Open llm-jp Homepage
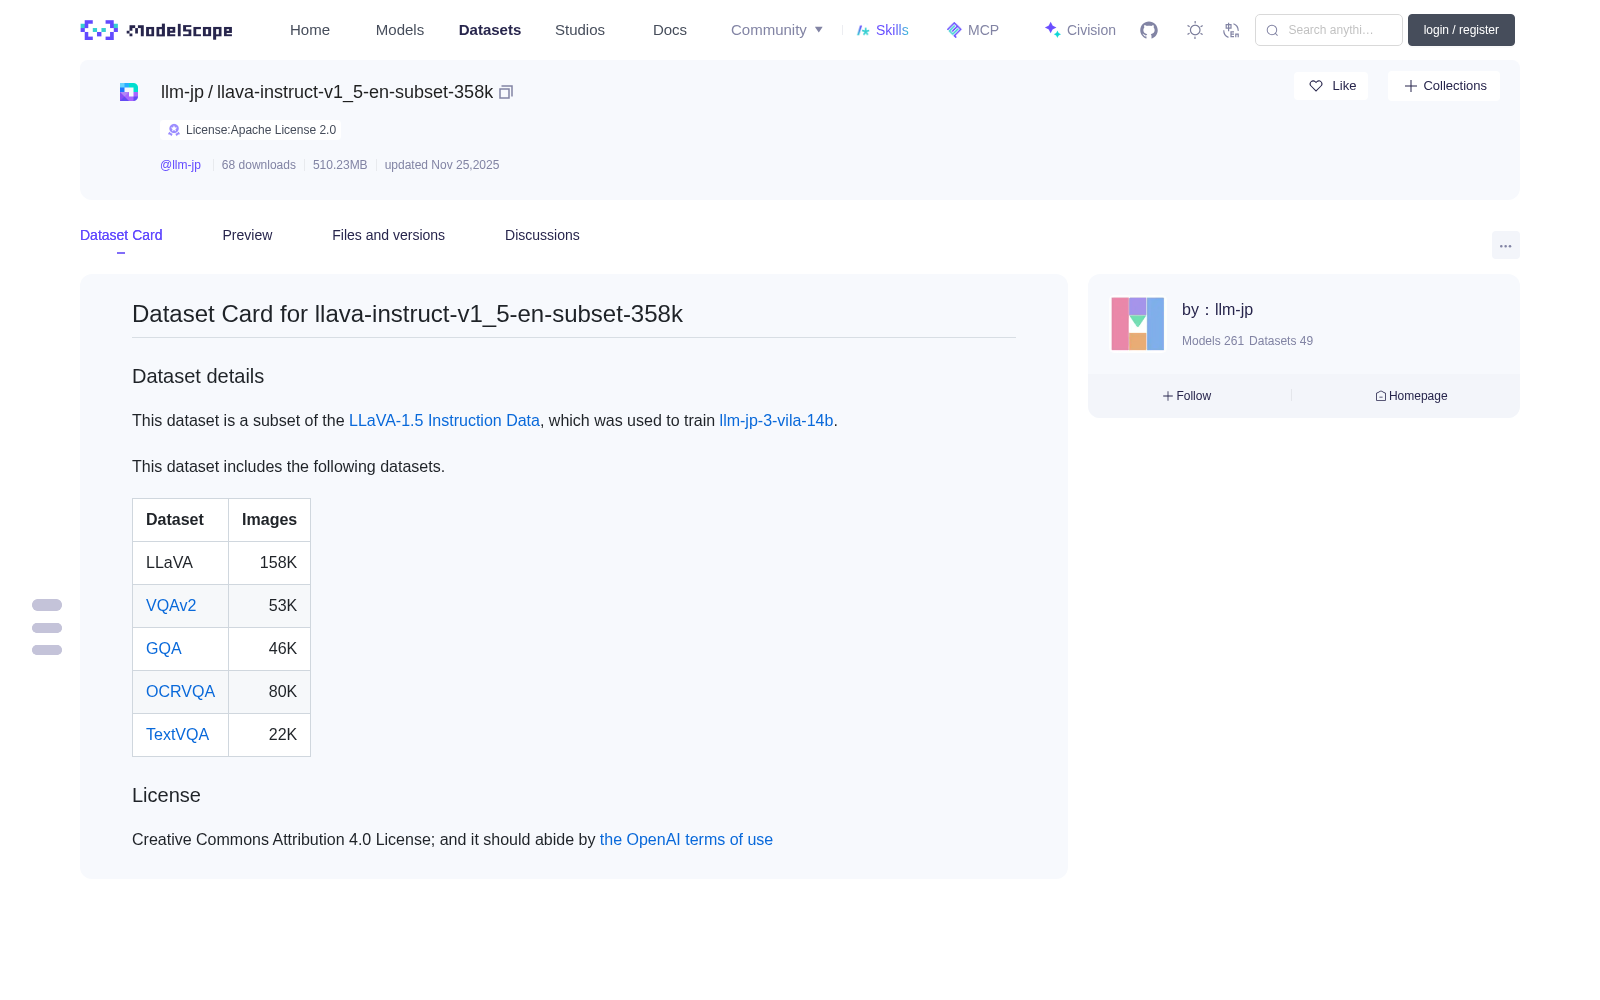Screen dimensions: 1600x1000 pyautogui.click(x=1411, y=396)
